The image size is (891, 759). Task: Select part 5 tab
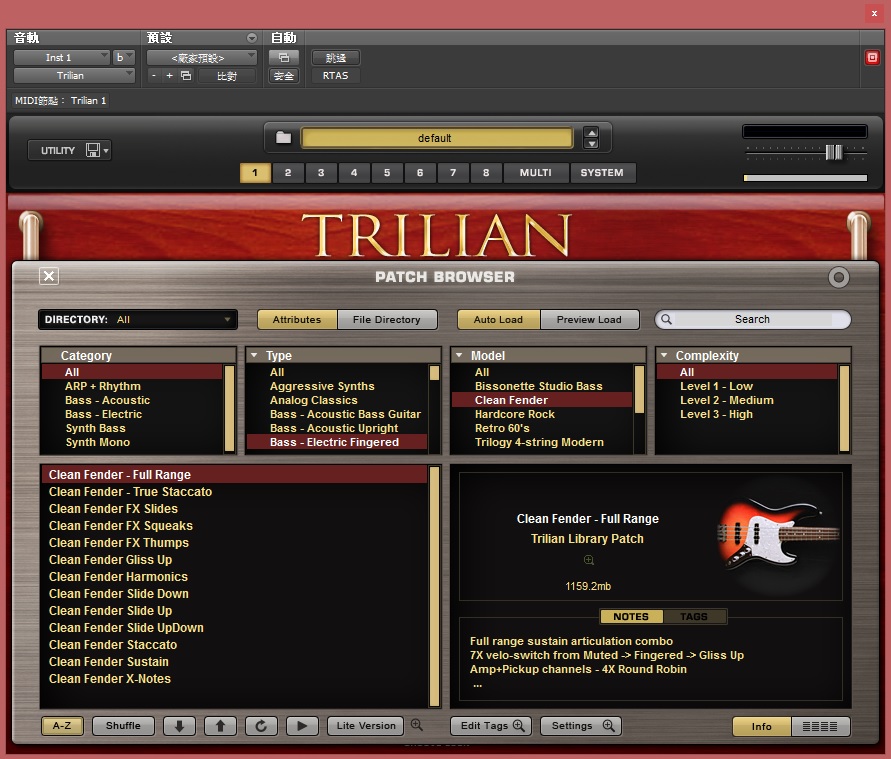click(387, 172)
